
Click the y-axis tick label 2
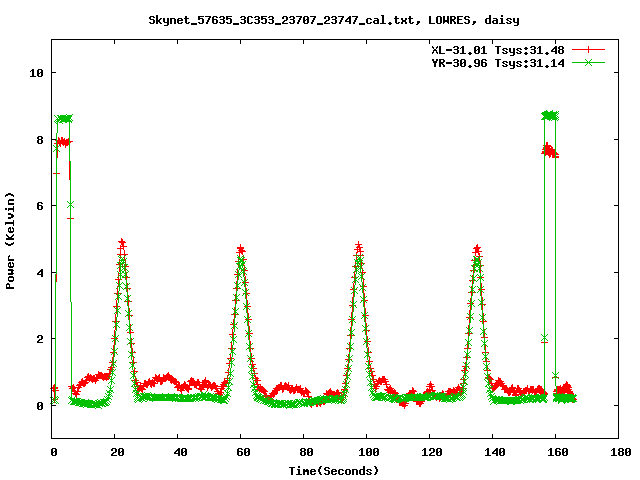[40, 339]
